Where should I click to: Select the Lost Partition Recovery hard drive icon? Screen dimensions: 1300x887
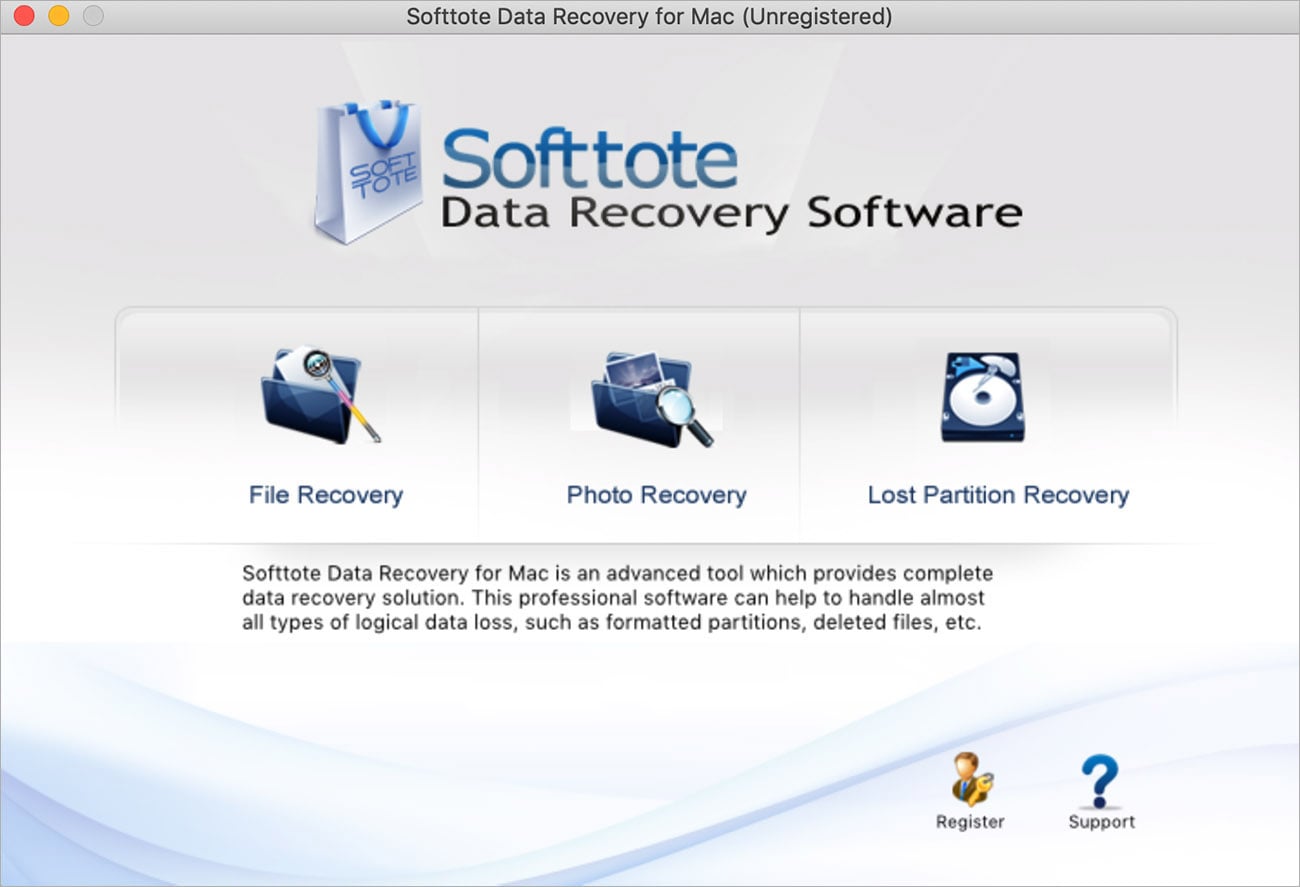click(x=982, y=397)
